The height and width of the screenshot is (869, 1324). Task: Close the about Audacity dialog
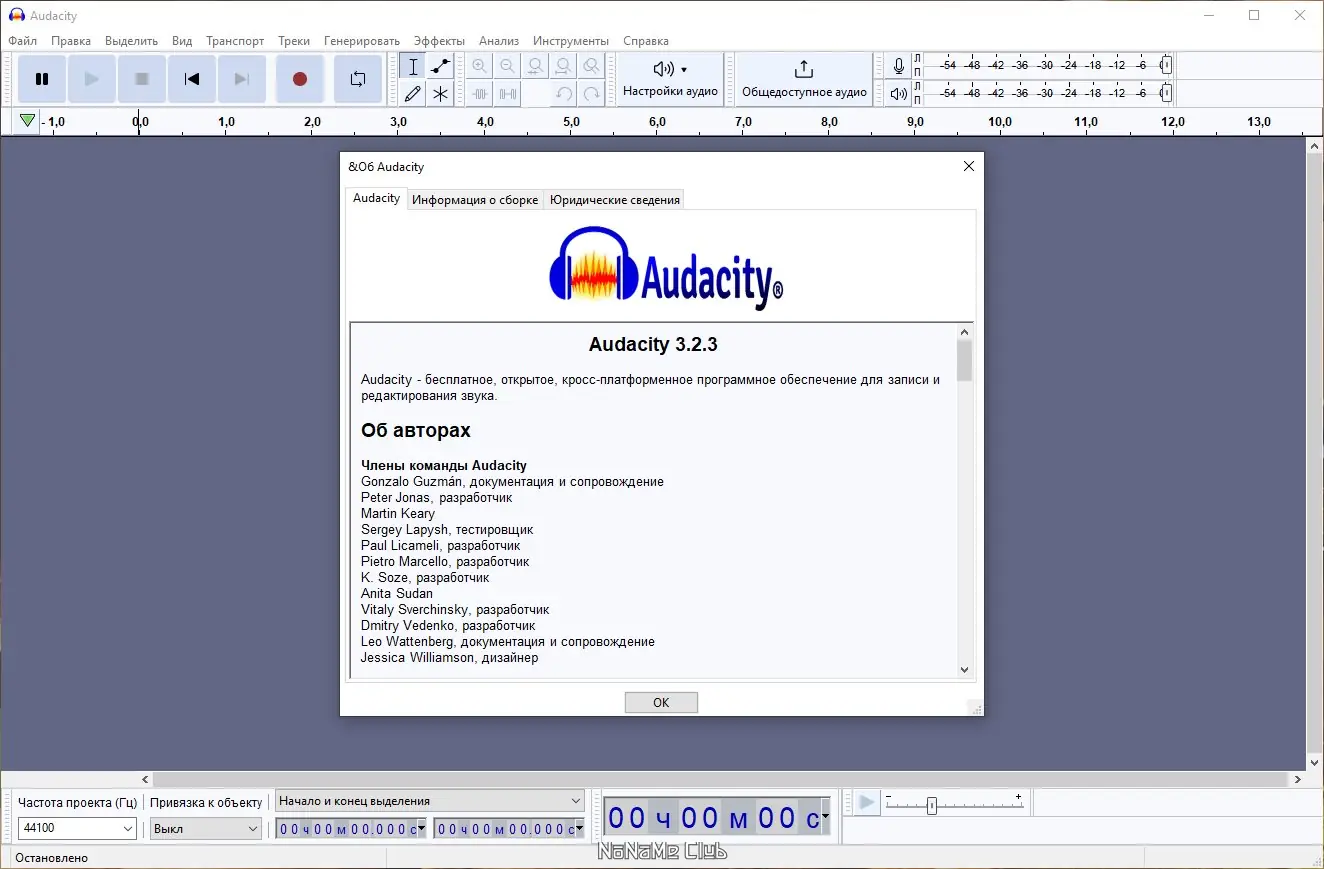[x=968, y=167]
